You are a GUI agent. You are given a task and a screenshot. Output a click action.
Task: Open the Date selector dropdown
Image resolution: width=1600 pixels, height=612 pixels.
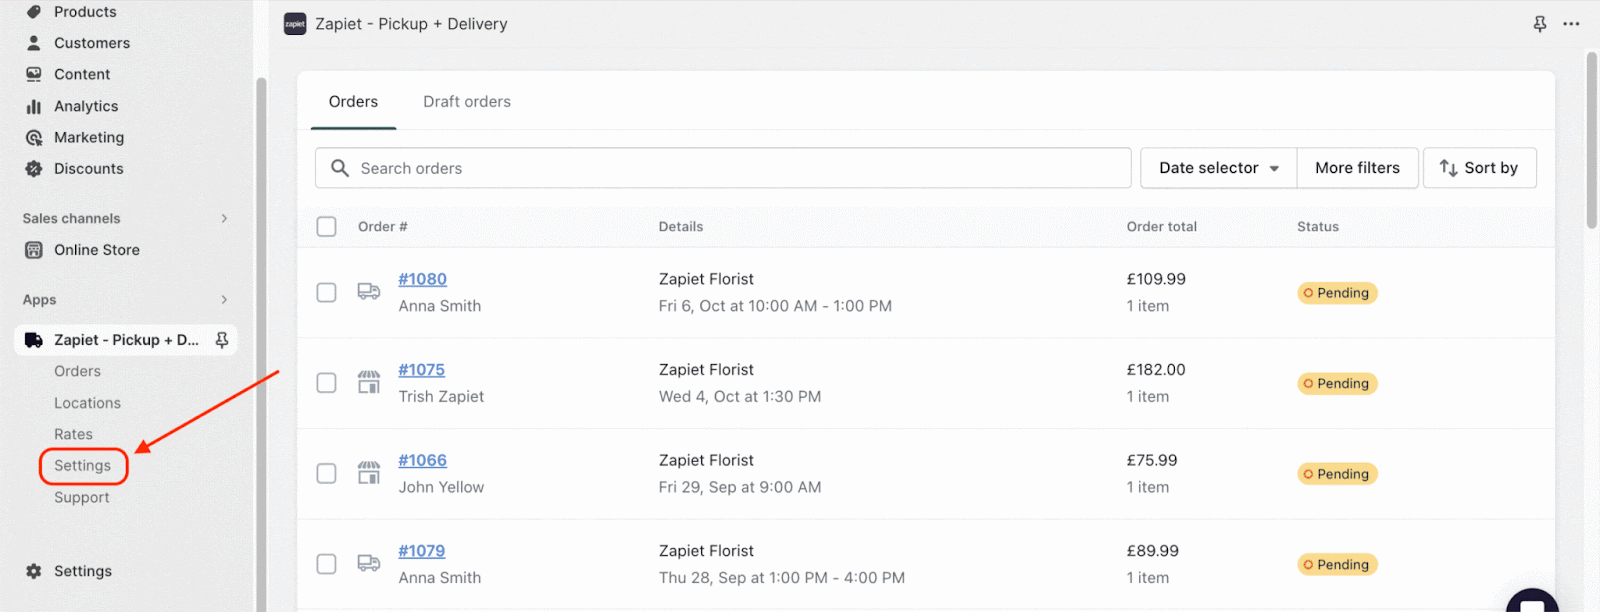pos(1218,168)
